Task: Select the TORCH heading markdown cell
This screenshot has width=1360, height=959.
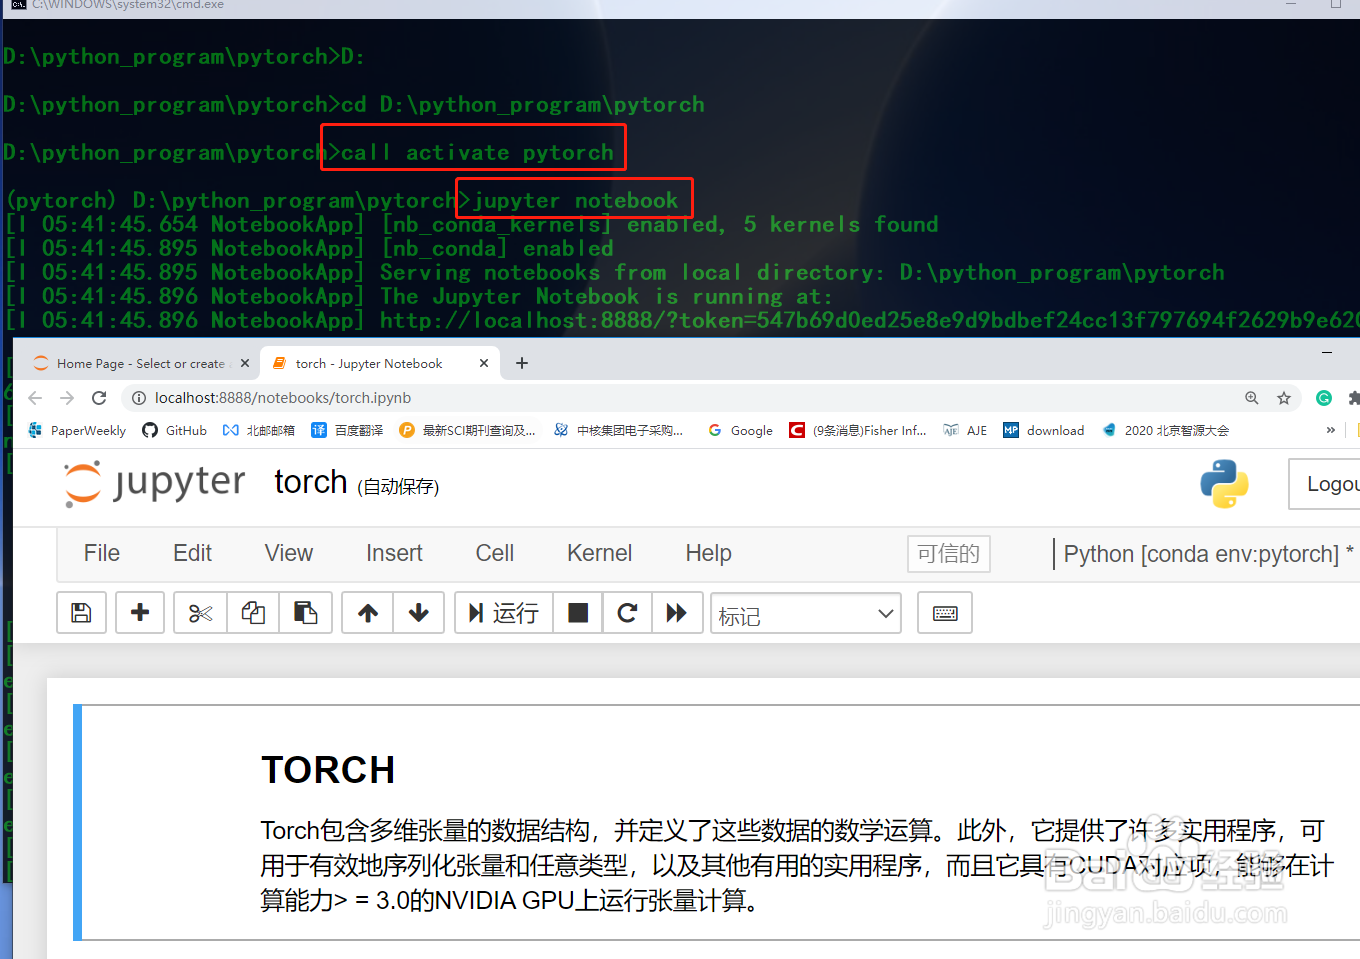Action: (328, 770)
